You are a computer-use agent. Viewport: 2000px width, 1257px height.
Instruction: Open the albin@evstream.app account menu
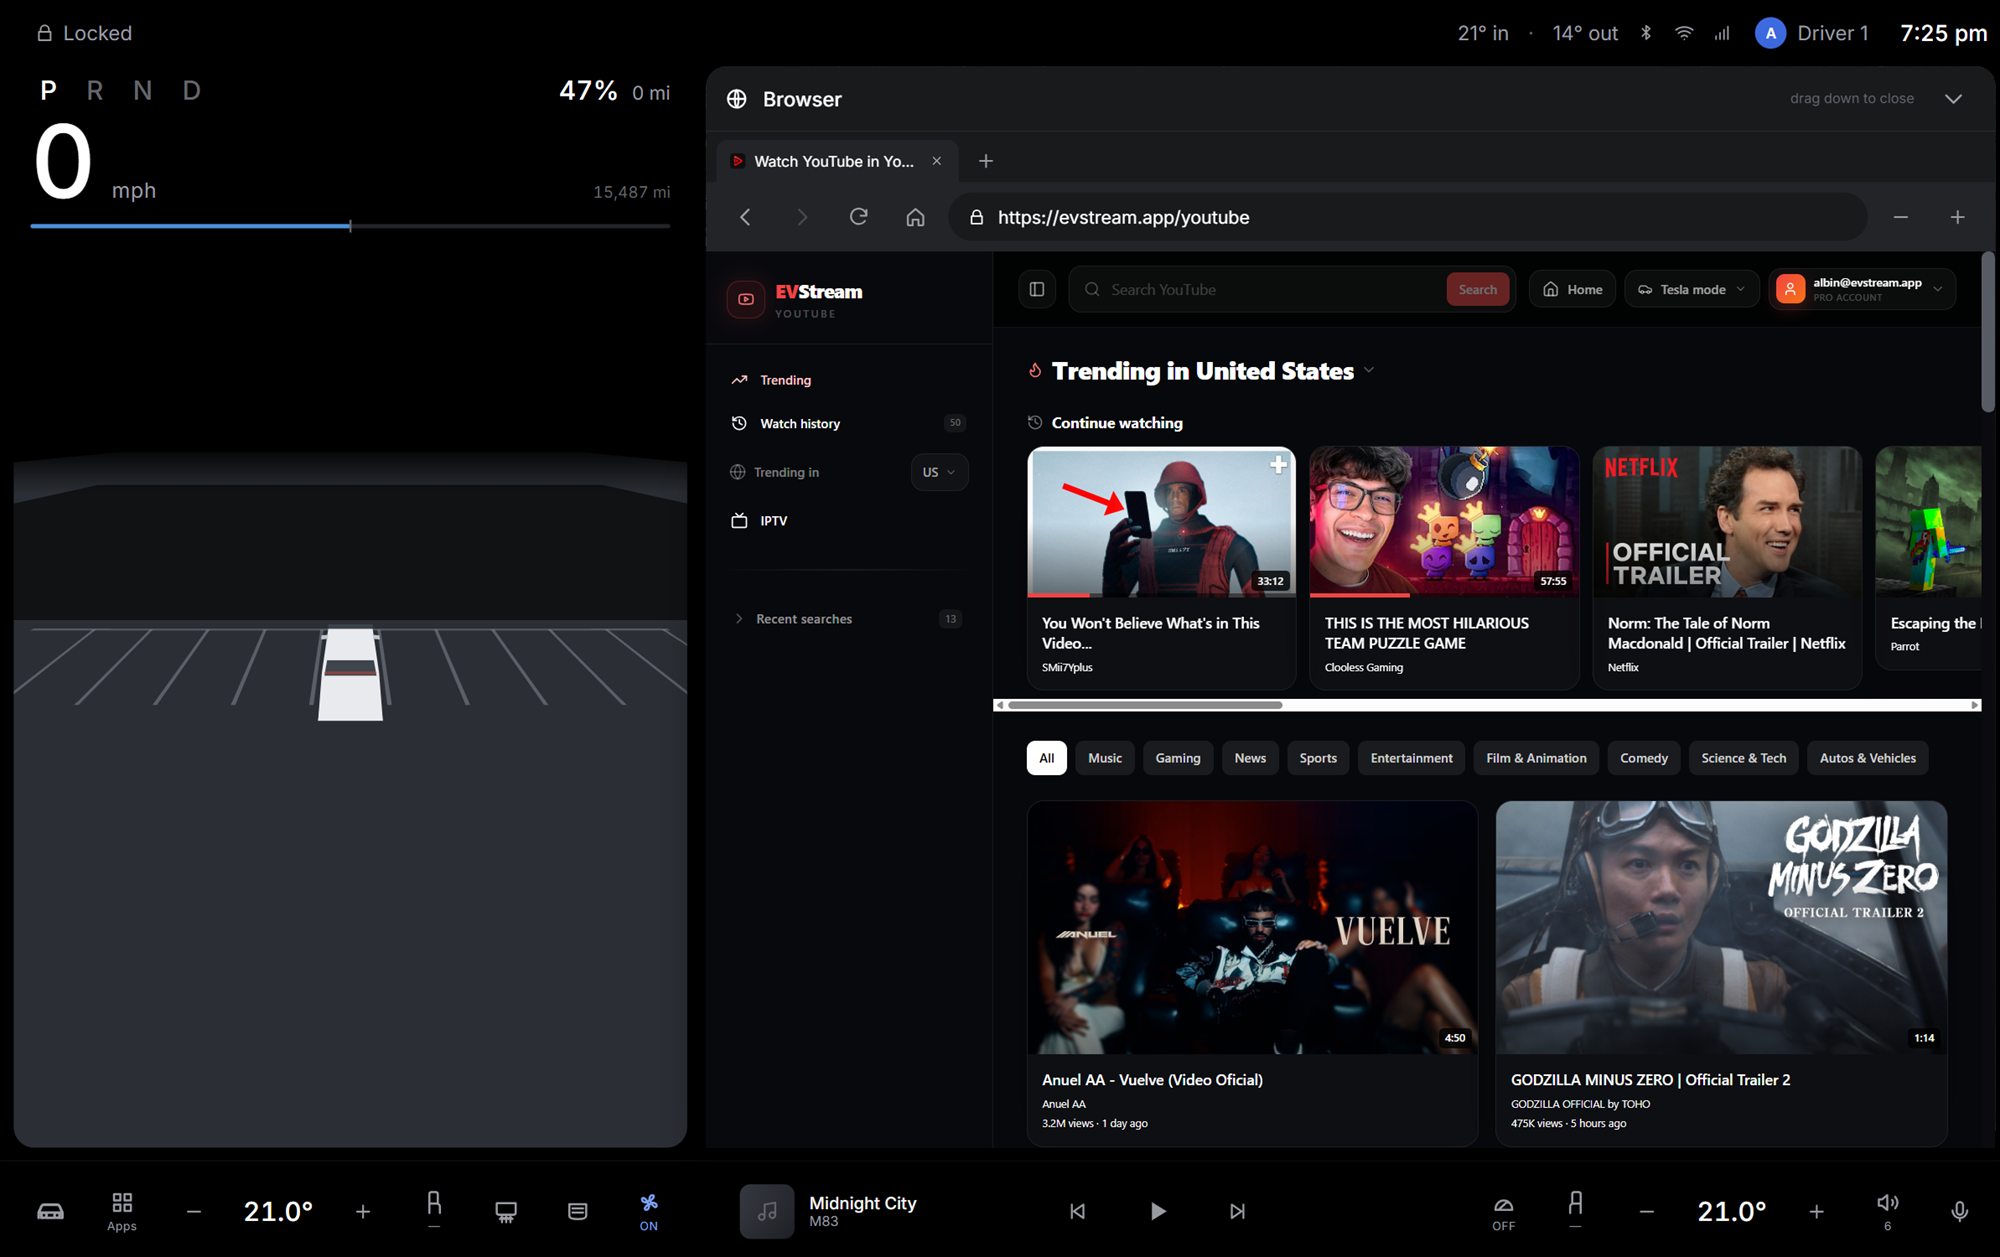1863,289
